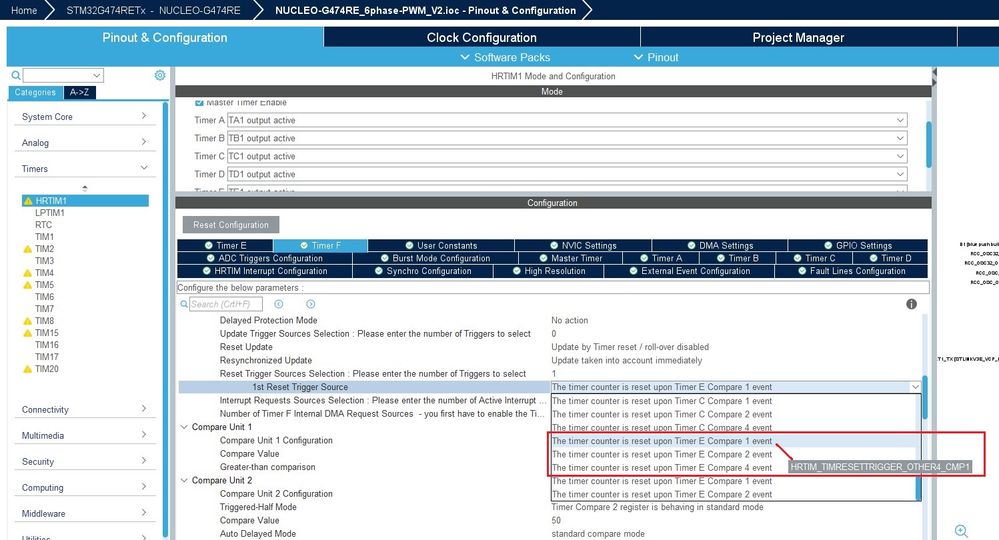Viewport: 999px width, 540px height.
Task: Go to Home breadcrumb
Action: pos(24,10)
